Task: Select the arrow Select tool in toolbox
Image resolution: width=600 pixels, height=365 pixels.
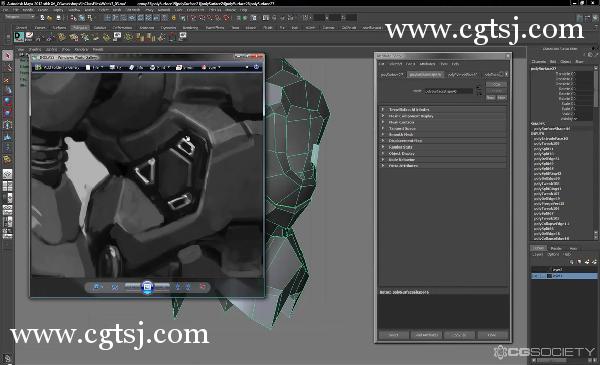Action: point(7,56)
